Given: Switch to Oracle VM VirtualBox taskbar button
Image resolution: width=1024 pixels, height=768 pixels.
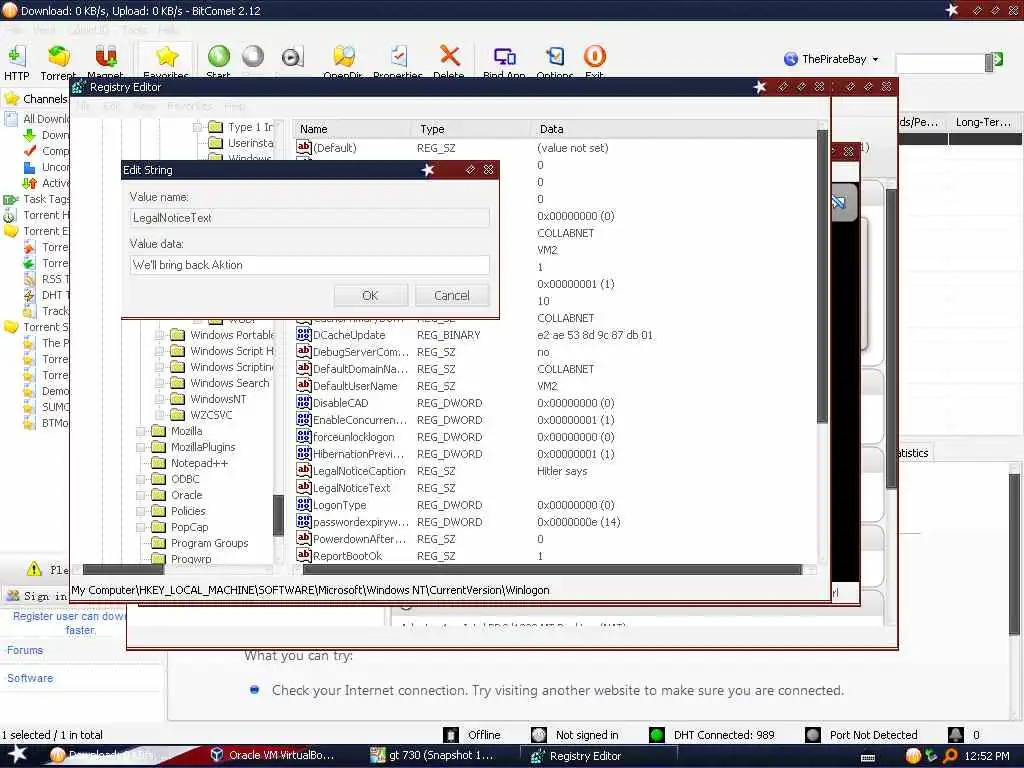Looking at the screenshot, I should click(272, 755).
